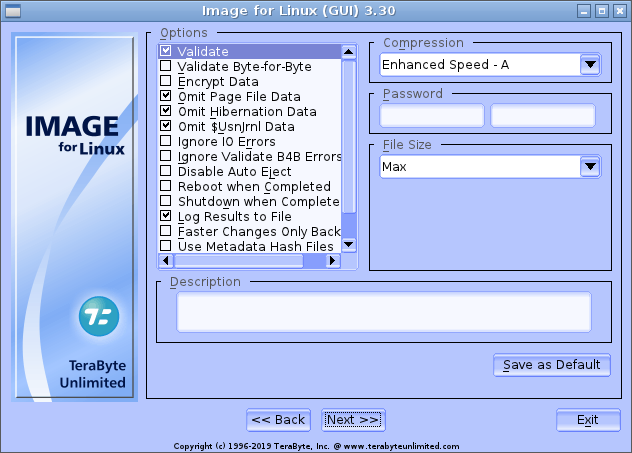Viewport: 632px width, 453px height.
Task: Open the File Size dropdown arrow
Action: [x=590, y=166]
